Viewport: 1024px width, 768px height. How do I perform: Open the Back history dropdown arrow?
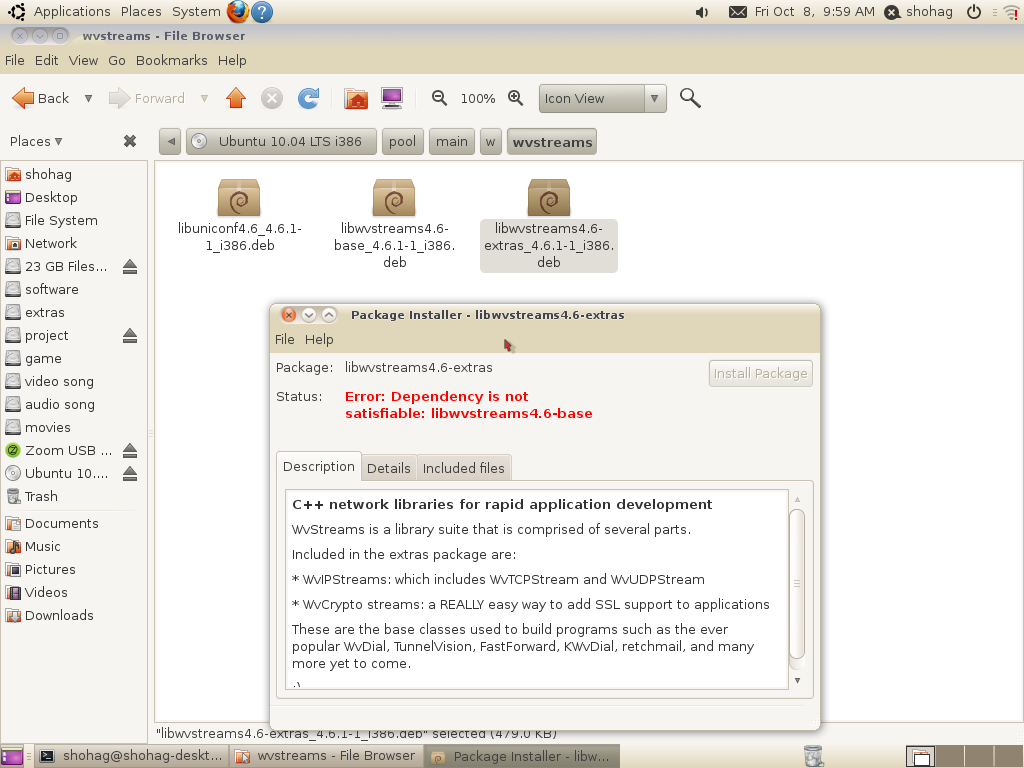[88, 99]
